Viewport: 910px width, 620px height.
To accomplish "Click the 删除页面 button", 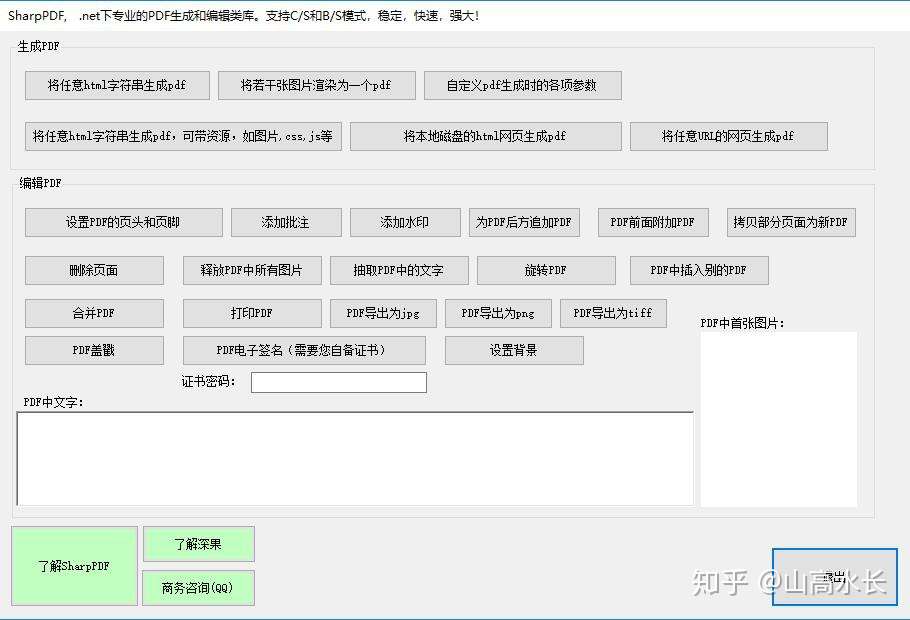I will (94, 271).
